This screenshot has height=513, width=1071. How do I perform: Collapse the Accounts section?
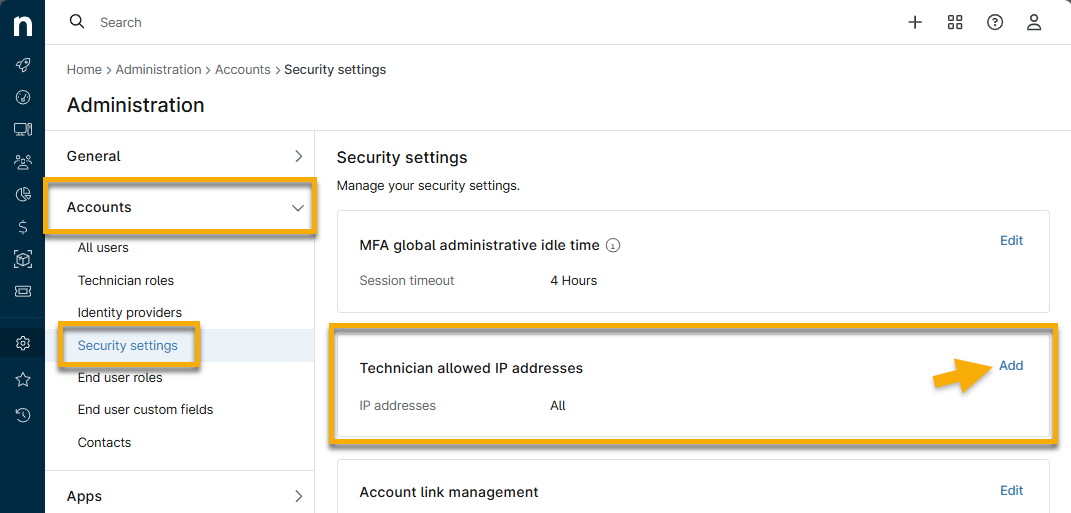(x=297, y=208)
